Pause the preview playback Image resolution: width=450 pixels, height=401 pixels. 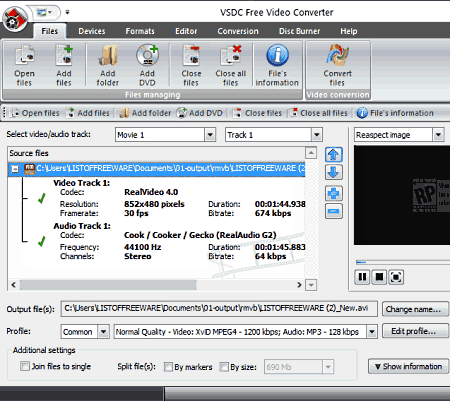tap(362, 277)
